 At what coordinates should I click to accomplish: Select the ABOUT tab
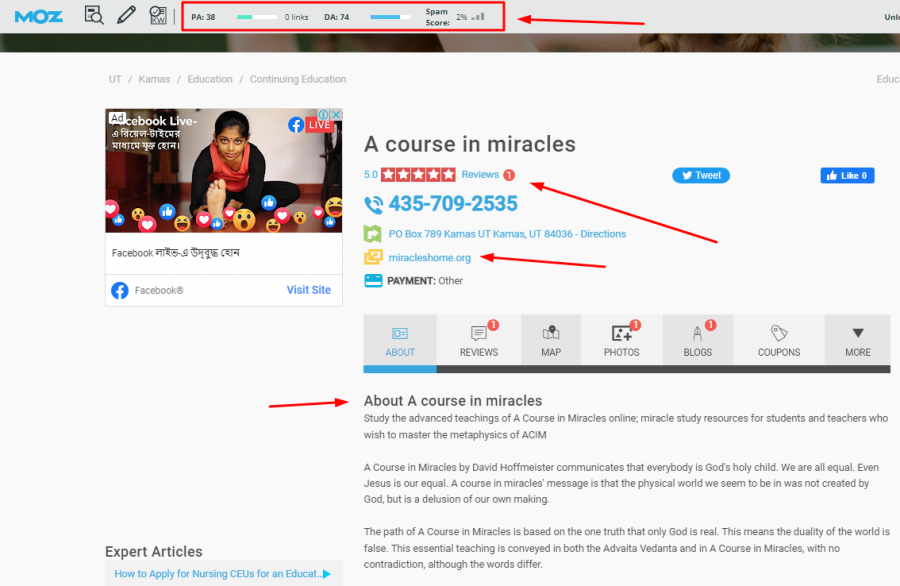coord(399,341)
